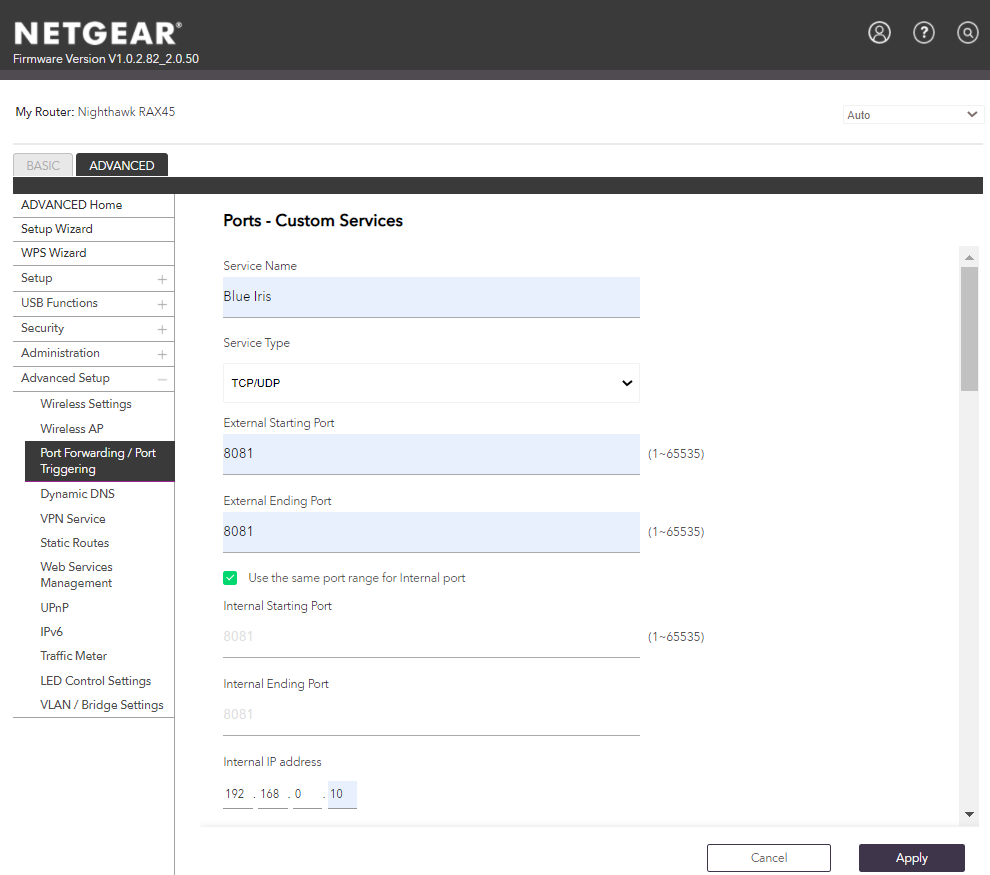Viewport: 990px width, 875px height.
Task: Click the search magnifier icon in header
Action: [x=967, y=33]
